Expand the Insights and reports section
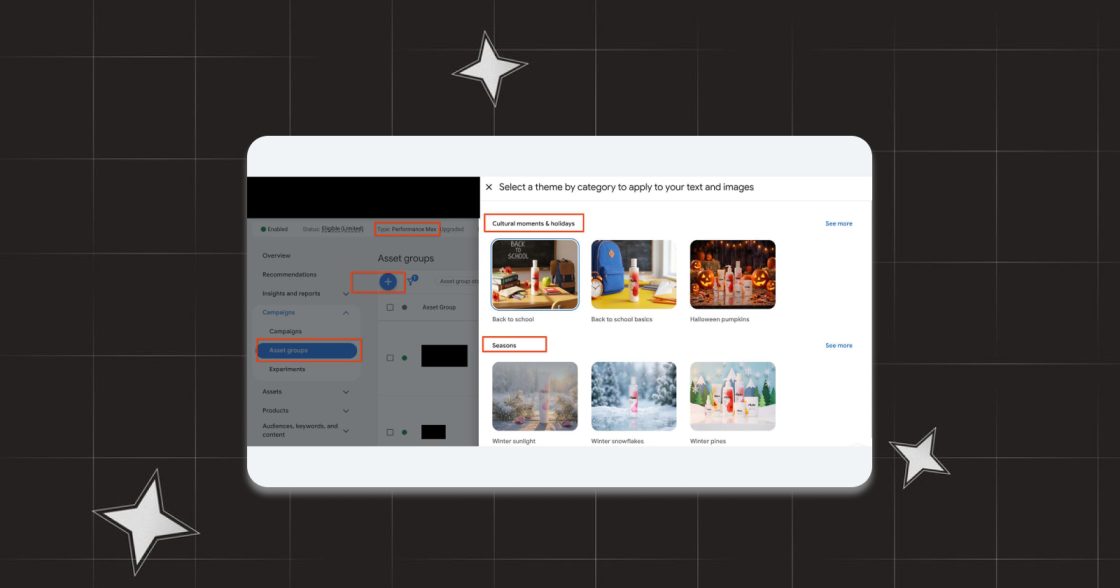Image resolution: width=1120 pixels, height=588 pixels. pos(346,294)
